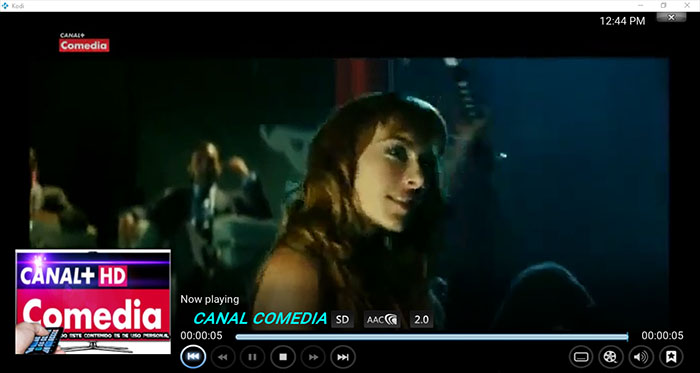
Task: Click the 2.0 audio channels badge
Action: (x=421, y=319)
